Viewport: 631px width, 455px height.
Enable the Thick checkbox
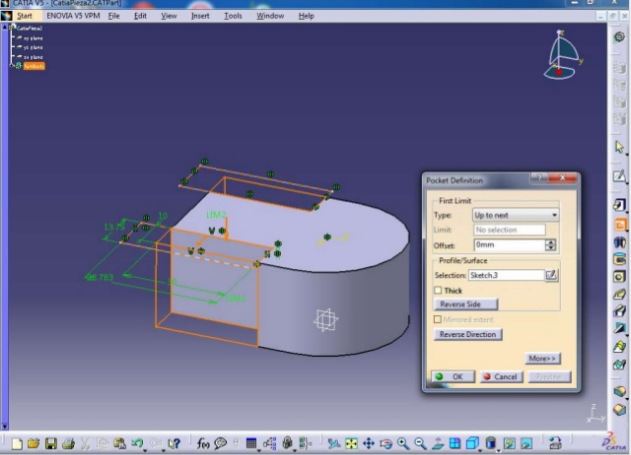(x=438, y=290)
